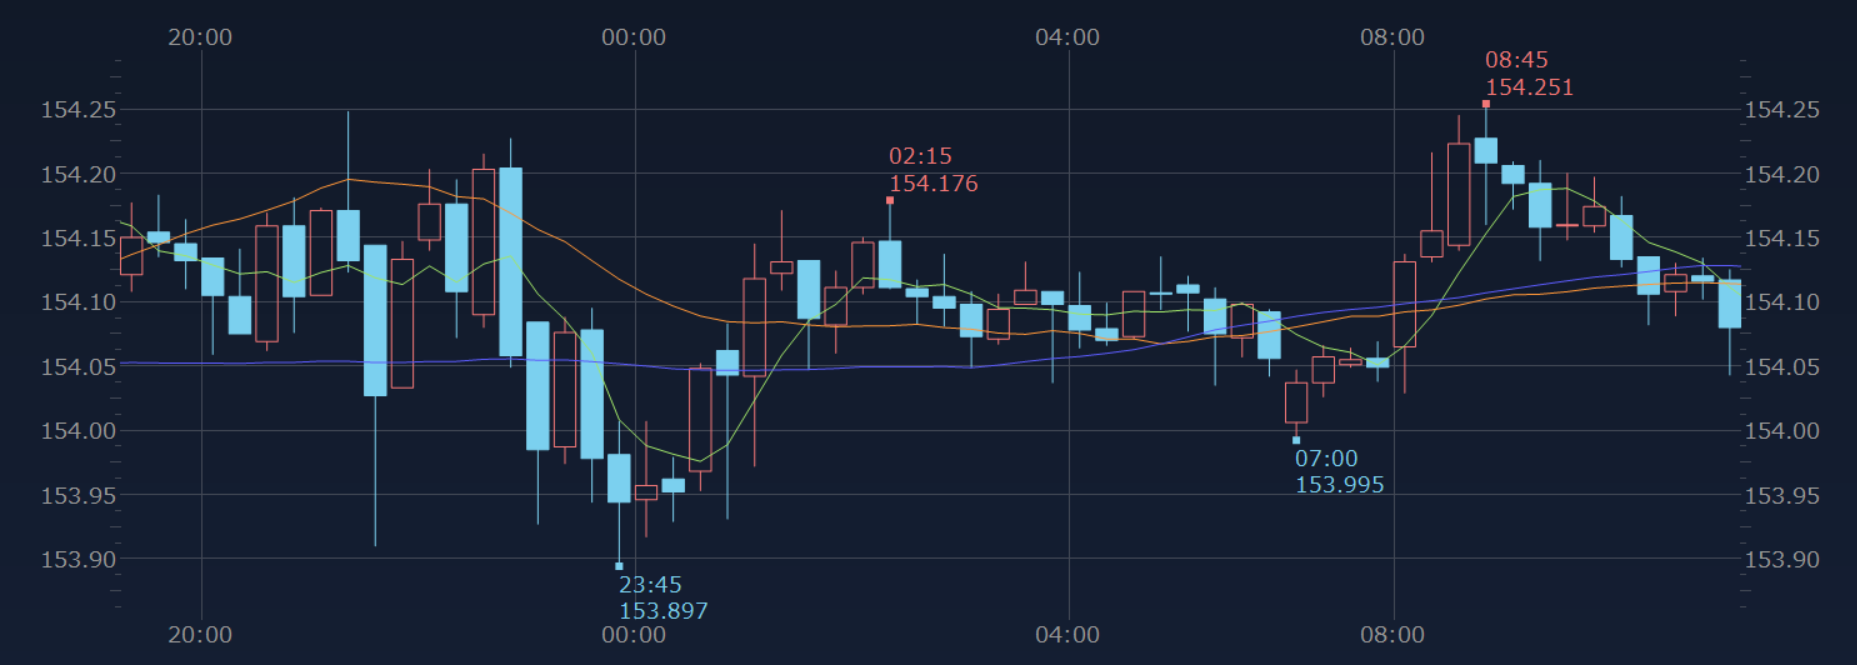Select the blue candle body under the 08:45 marker

point(1486,150)
